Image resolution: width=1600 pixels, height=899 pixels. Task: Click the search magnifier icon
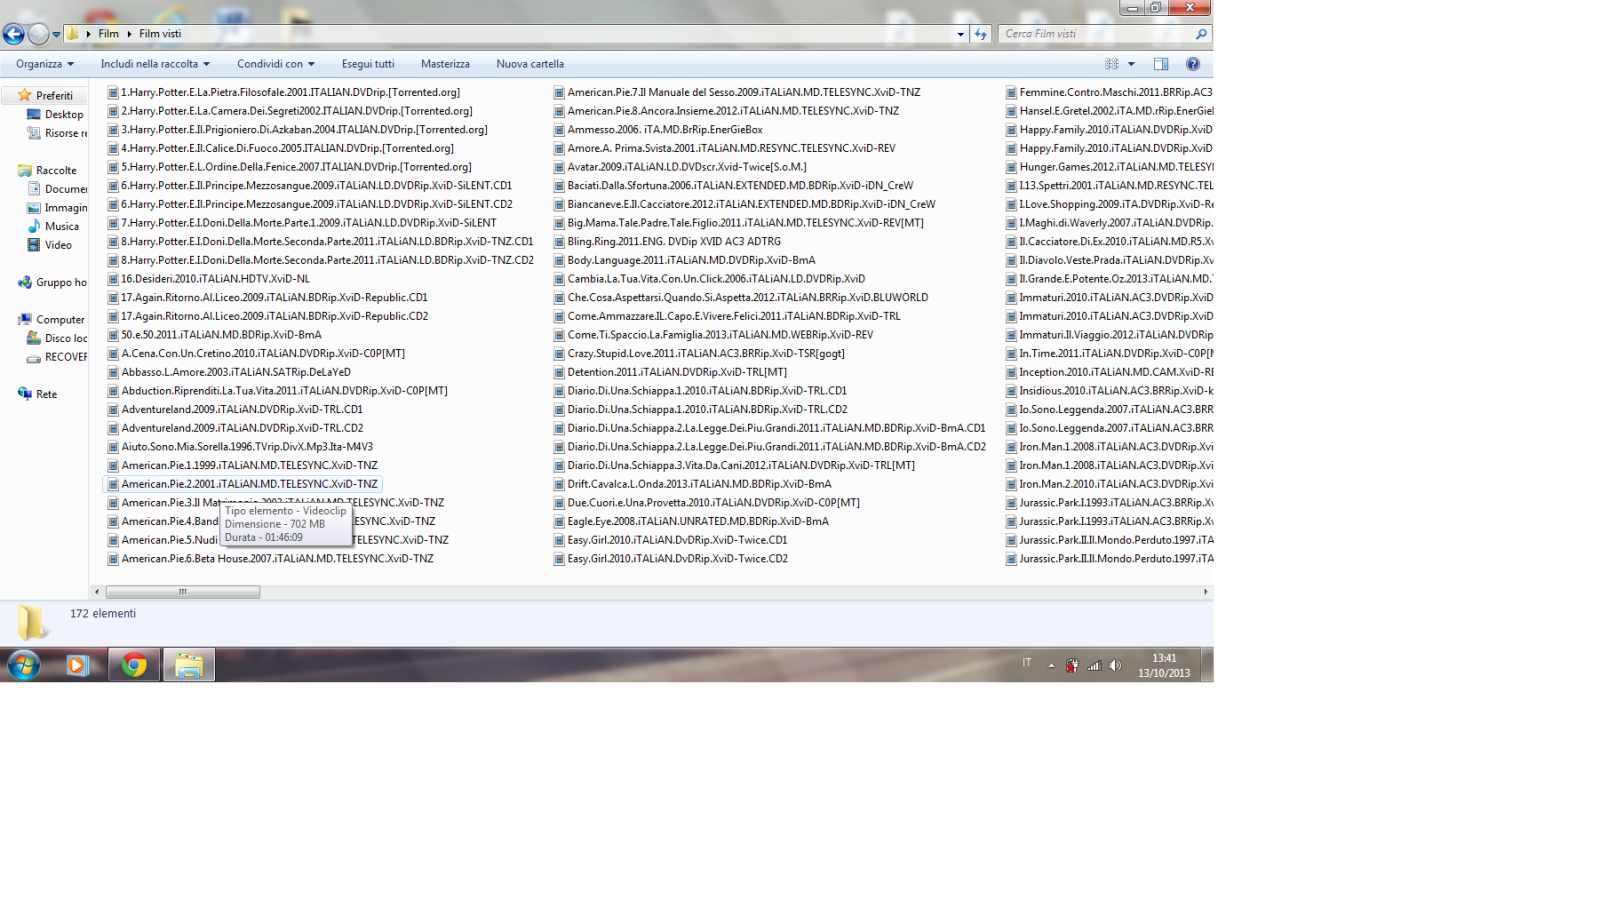(x=1201, y=34)
